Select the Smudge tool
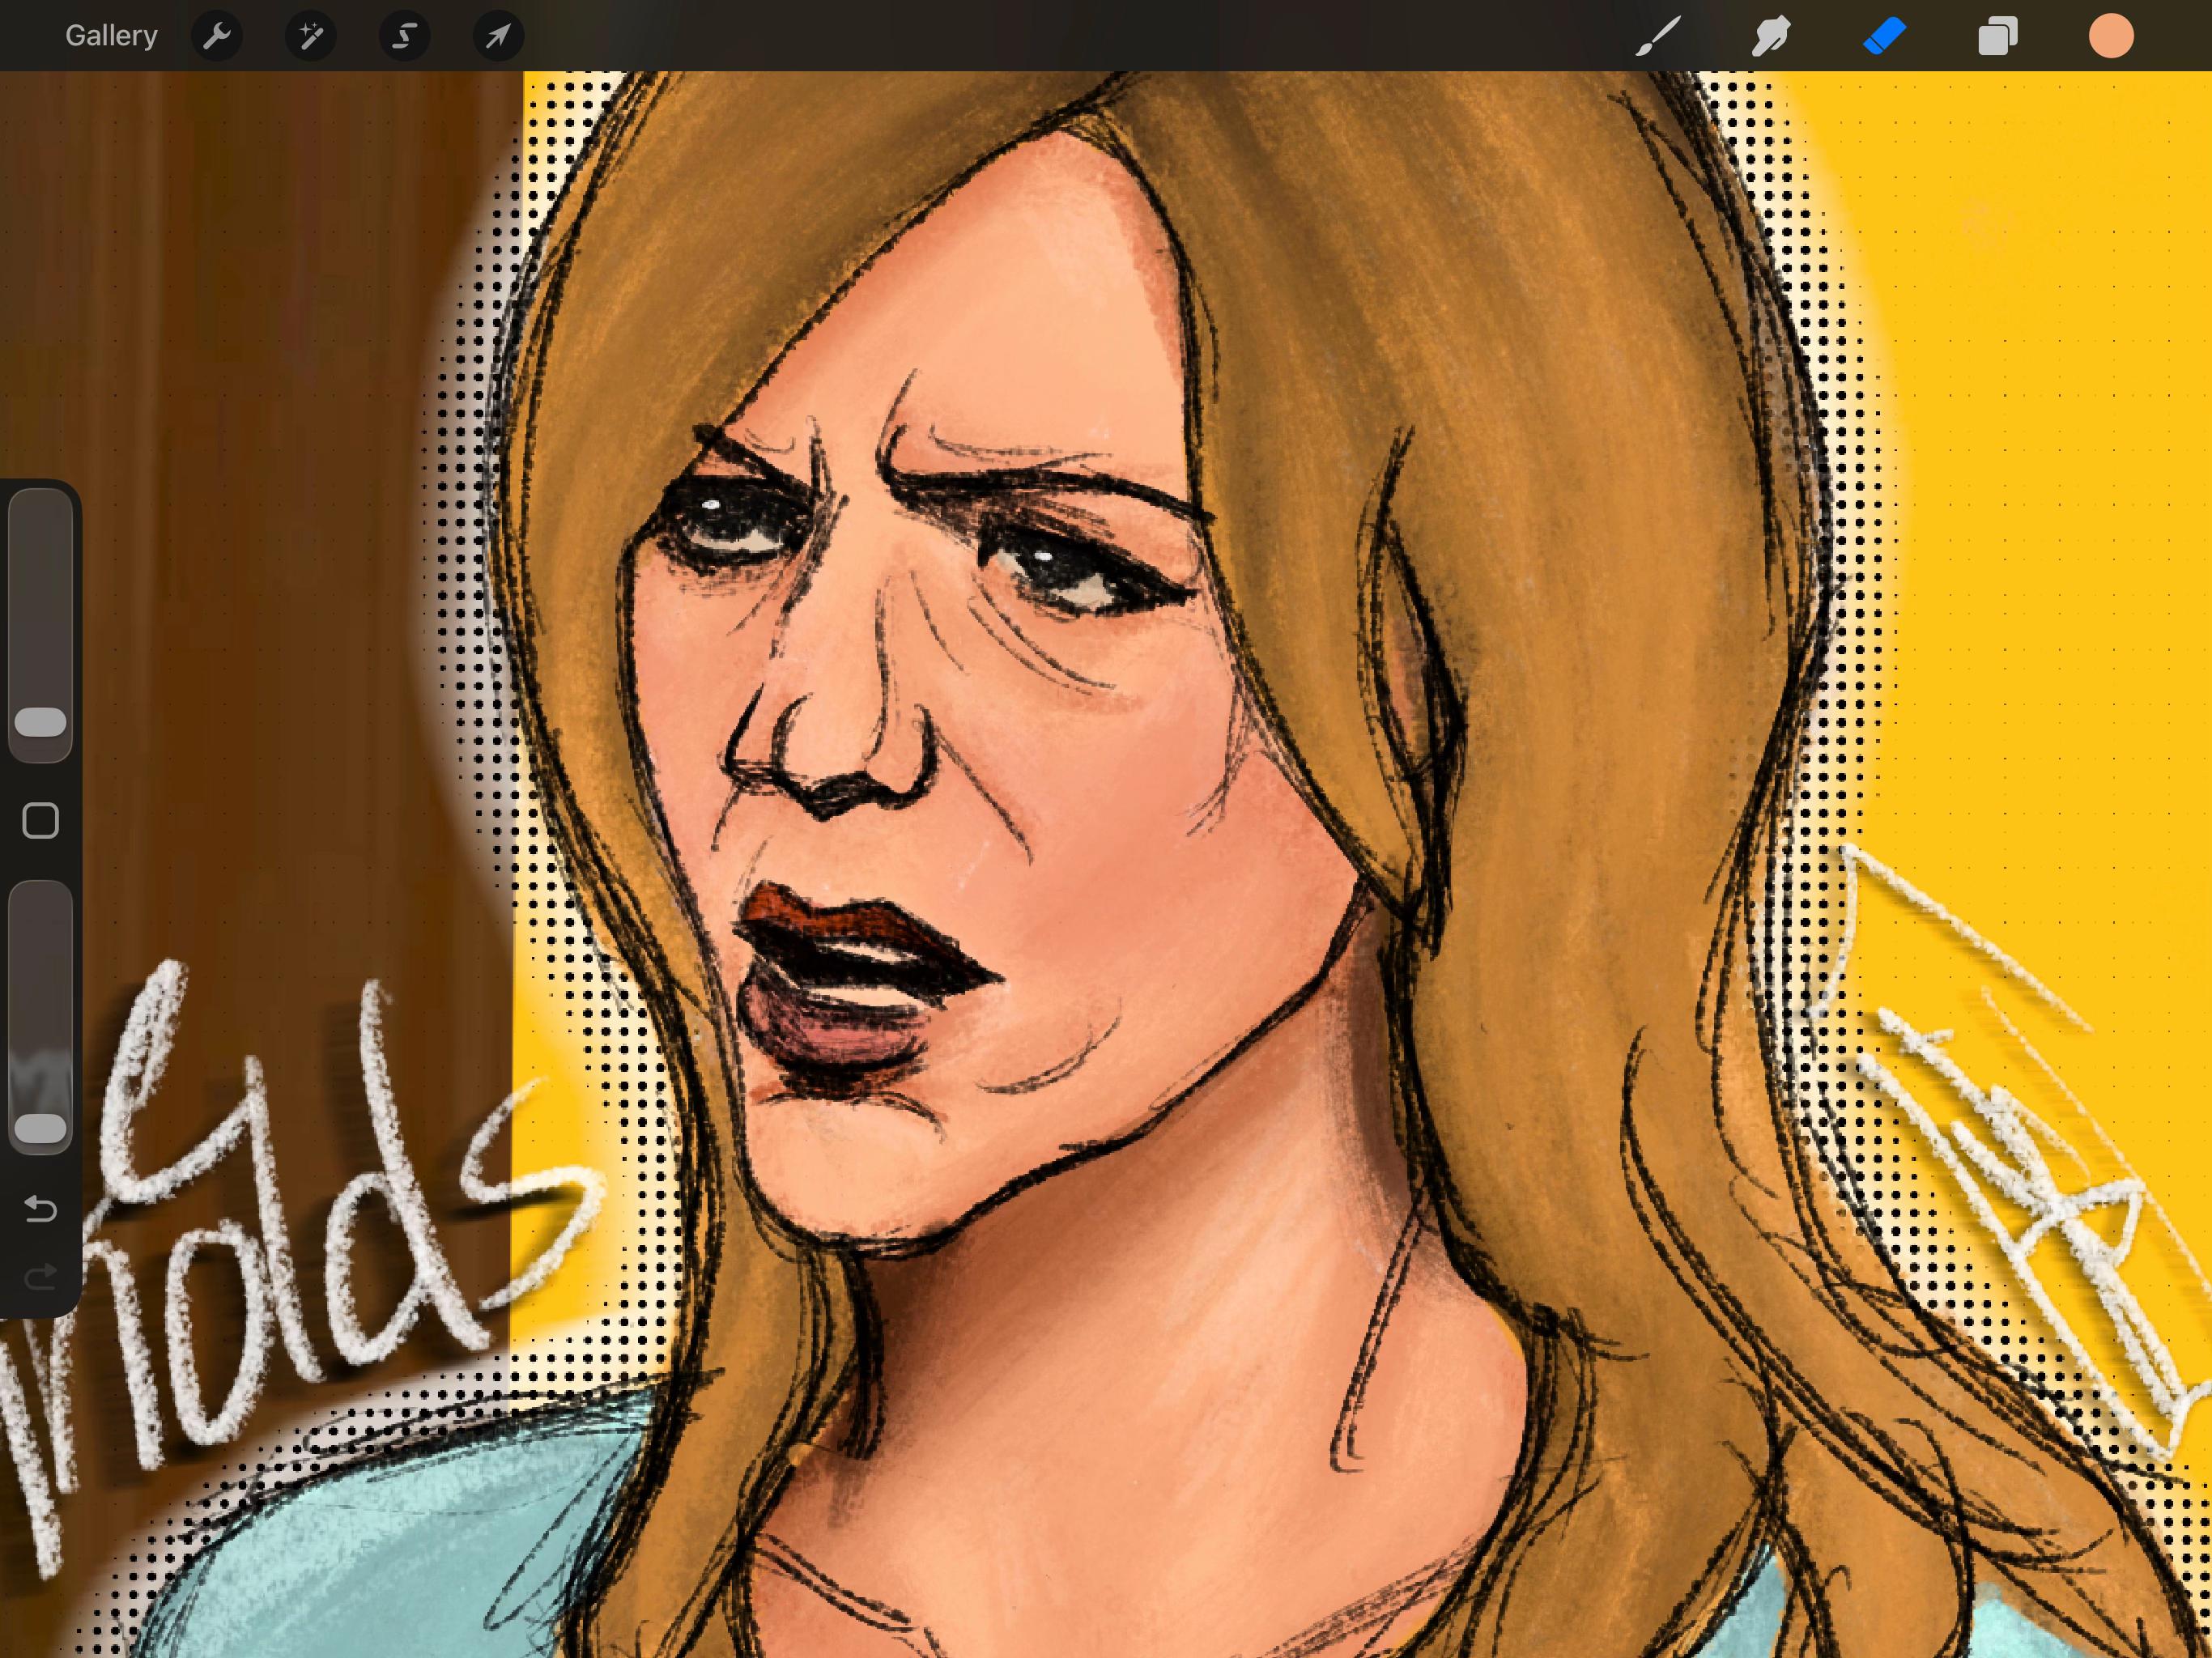Image resolution: width=2212 pixels, height=1658 pixels. 1770,36
